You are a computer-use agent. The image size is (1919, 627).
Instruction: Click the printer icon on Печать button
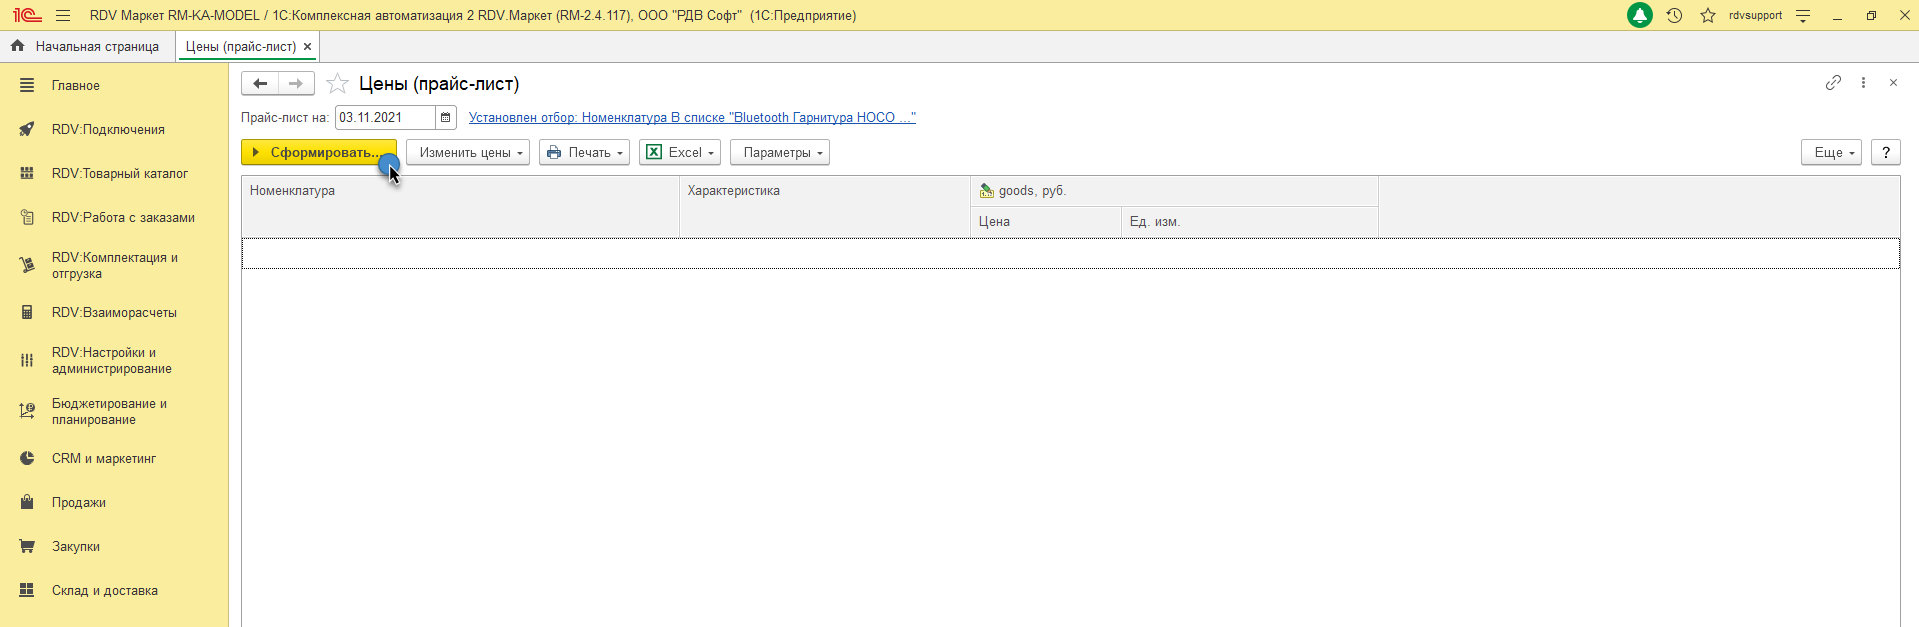click(554, 152)
